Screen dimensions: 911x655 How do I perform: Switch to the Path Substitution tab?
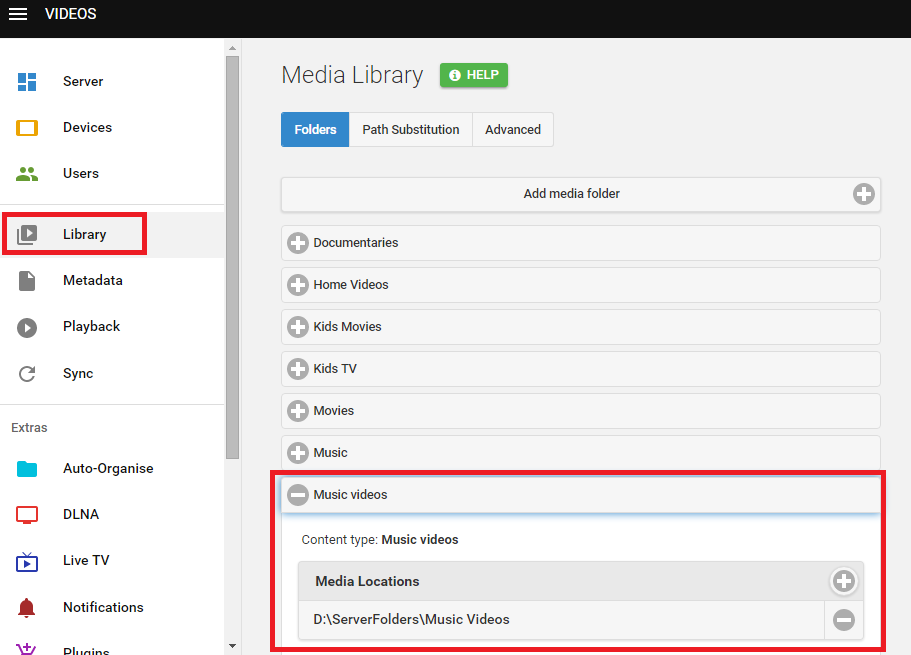(x=410, y=130)
